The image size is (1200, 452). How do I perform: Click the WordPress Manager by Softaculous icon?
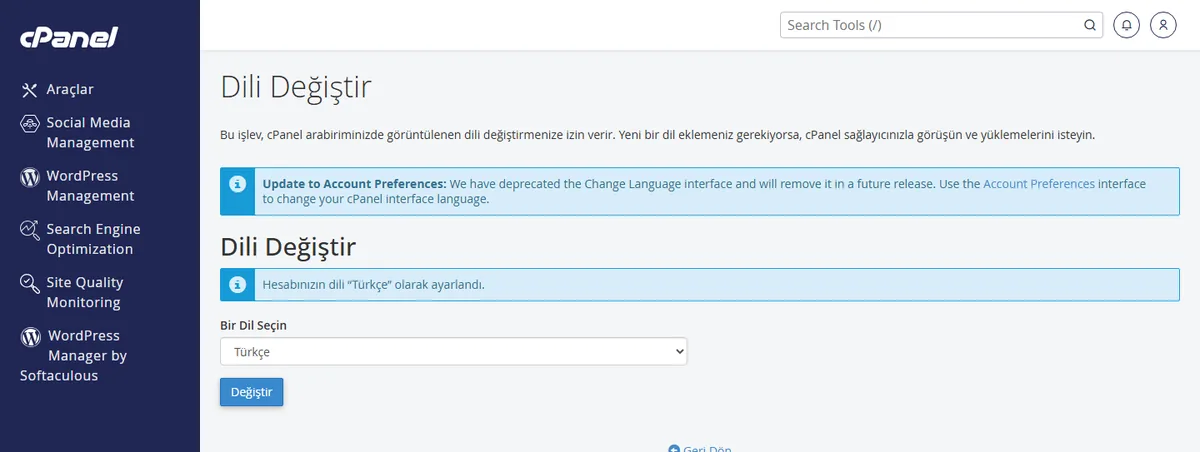(x=30, y=337)
